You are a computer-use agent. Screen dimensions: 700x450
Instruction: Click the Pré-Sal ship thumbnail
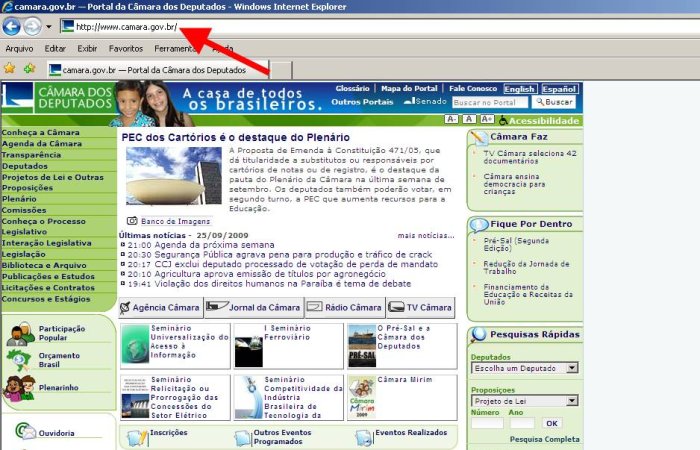point(362,346)
